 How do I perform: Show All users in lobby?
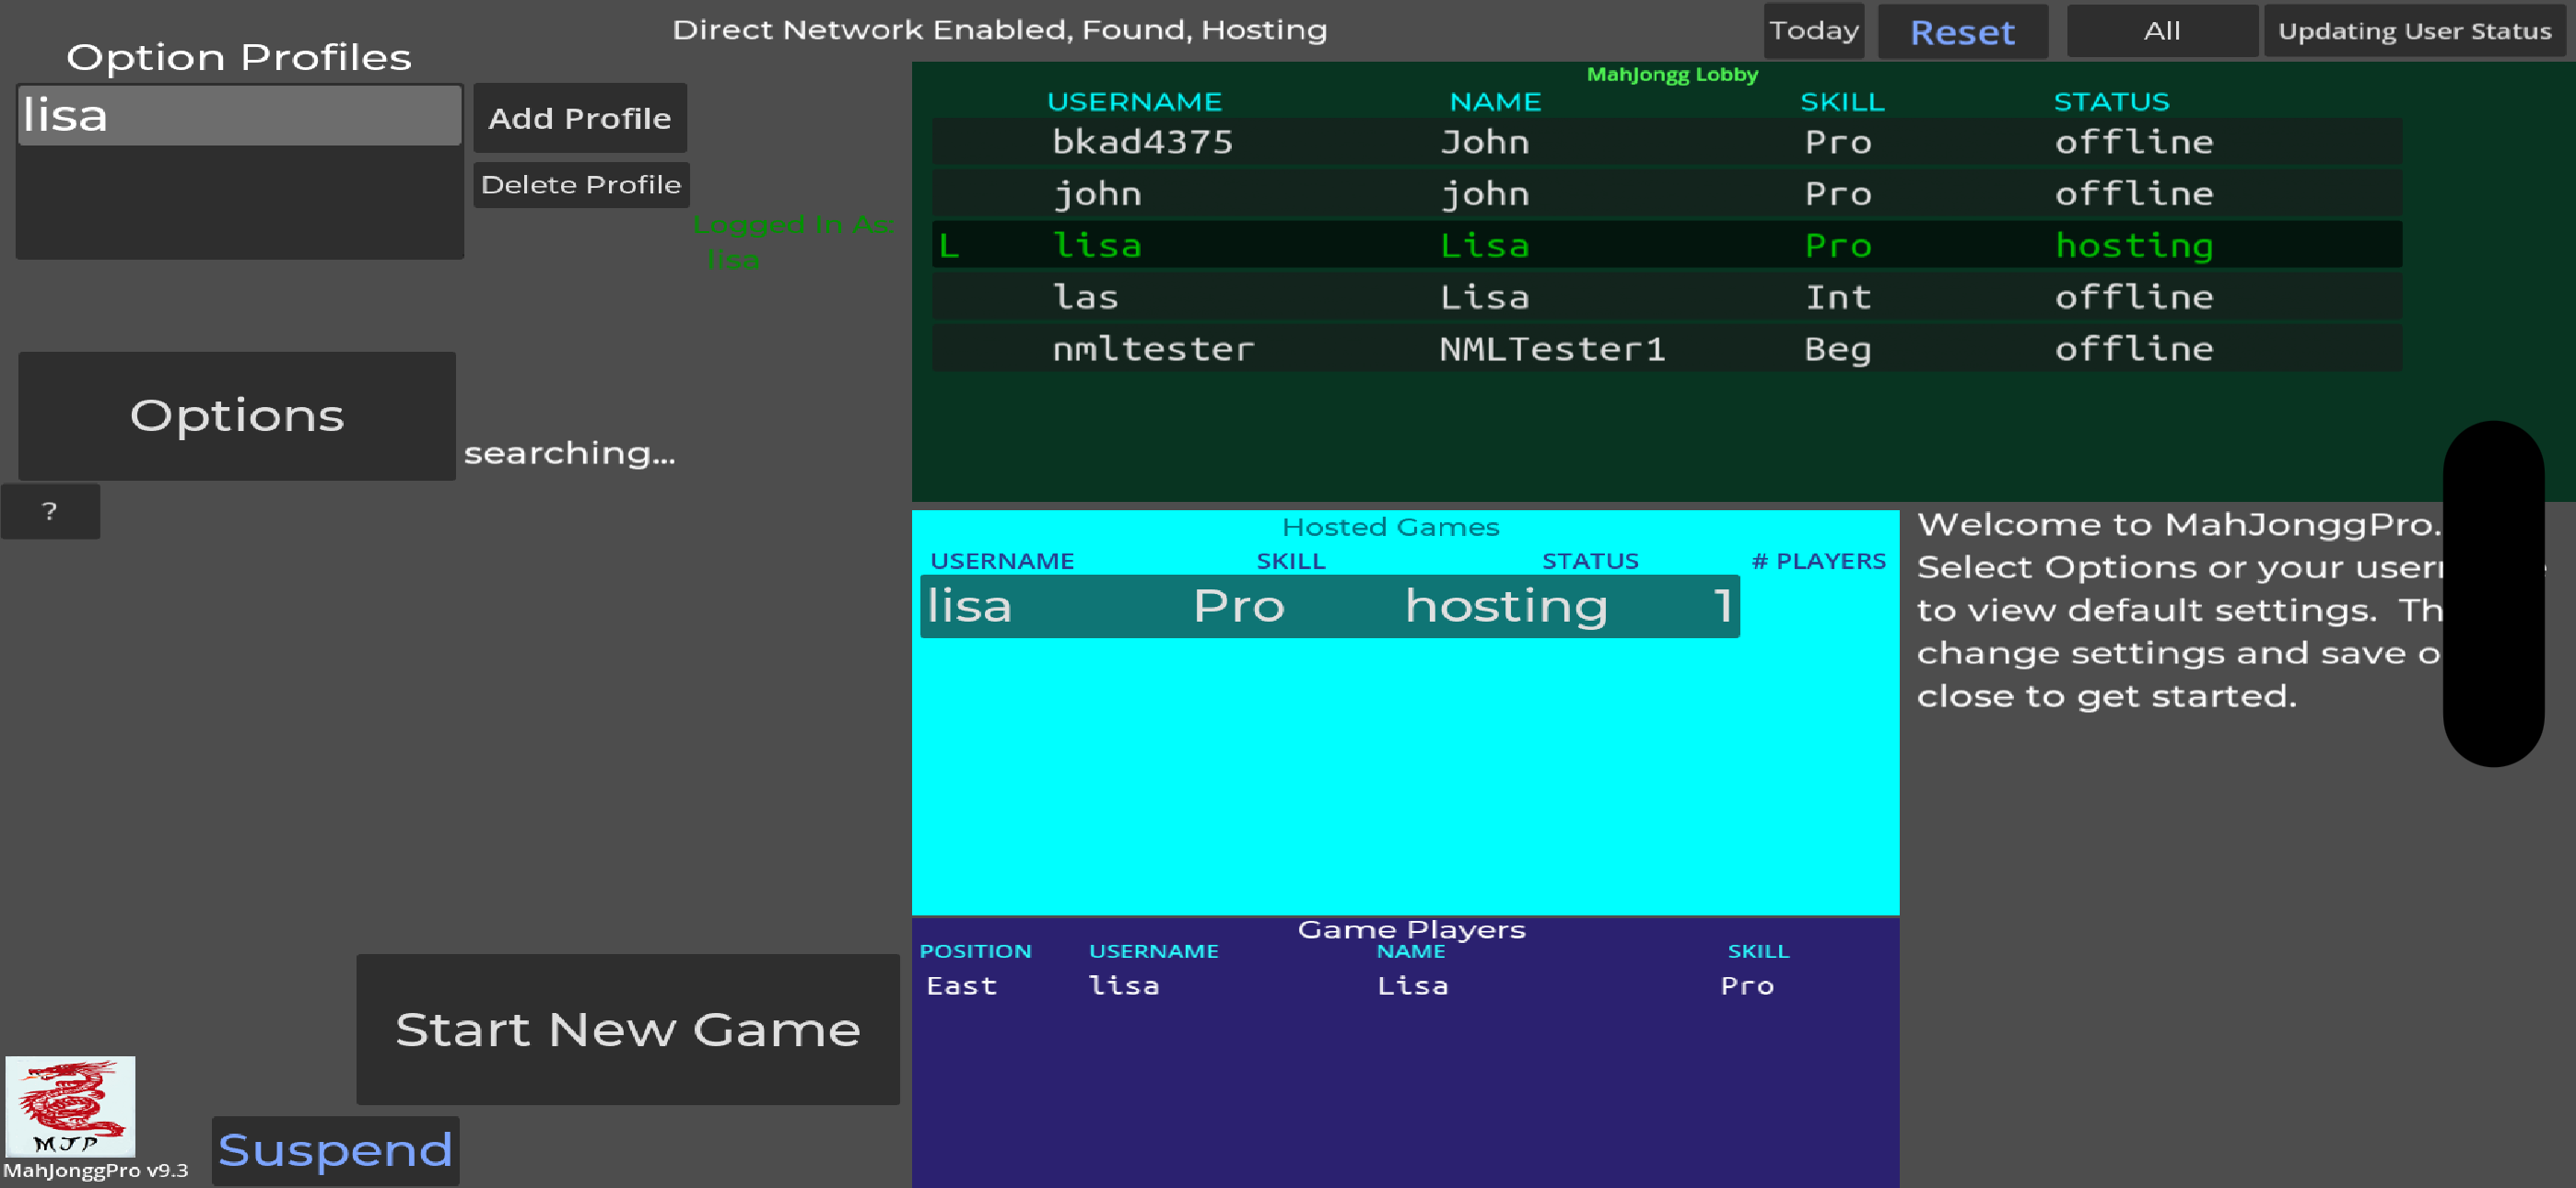(2162, 31)
